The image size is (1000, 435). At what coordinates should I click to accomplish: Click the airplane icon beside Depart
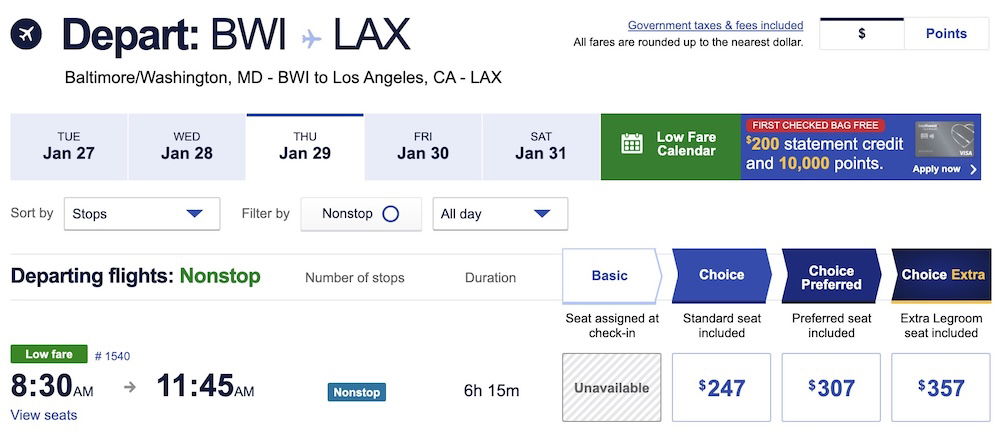pos(27,34)
